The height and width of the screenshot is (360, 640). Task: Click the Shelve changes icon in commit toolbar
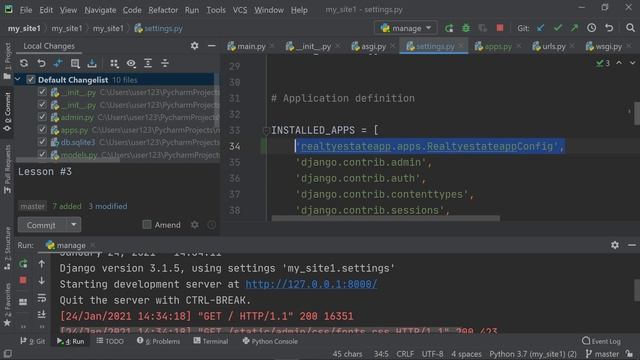click(x=92, y=63)
